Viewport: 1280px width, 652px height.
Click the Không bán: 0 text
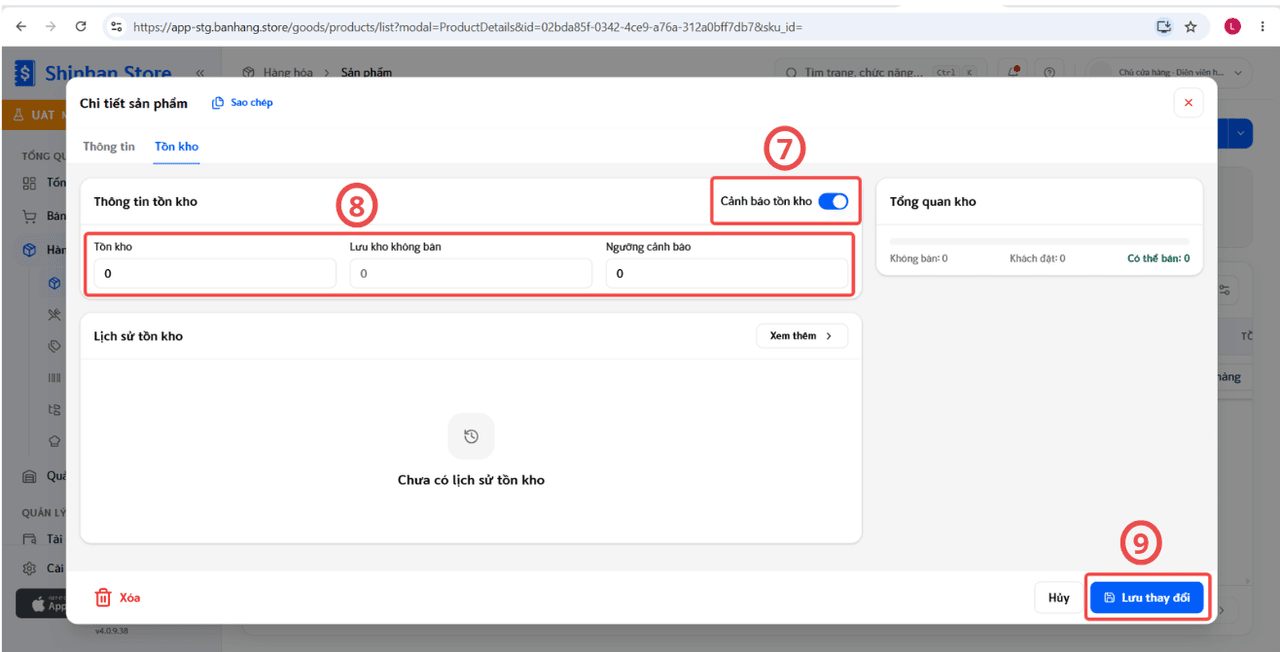click(x=919, y=258)
